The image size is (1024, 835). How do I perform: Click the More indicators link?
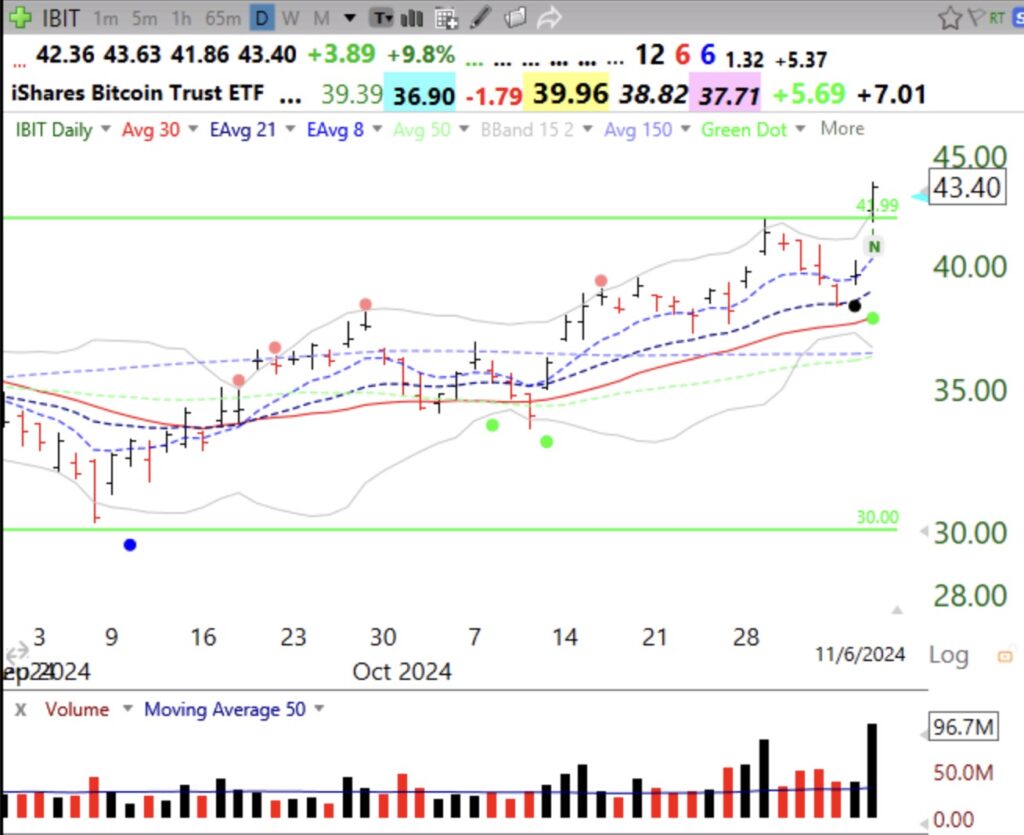[841, 129]
